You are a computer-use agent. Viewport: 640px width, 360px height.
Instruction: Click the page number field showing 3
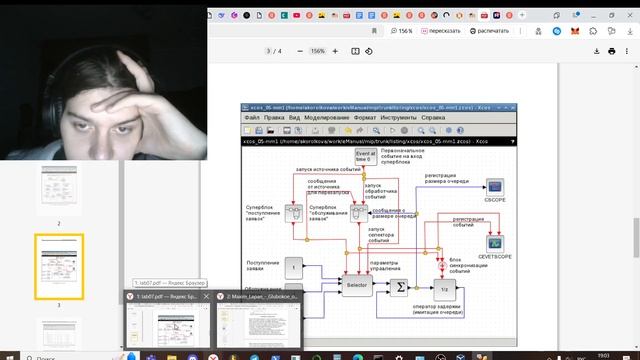click(268, 51)
